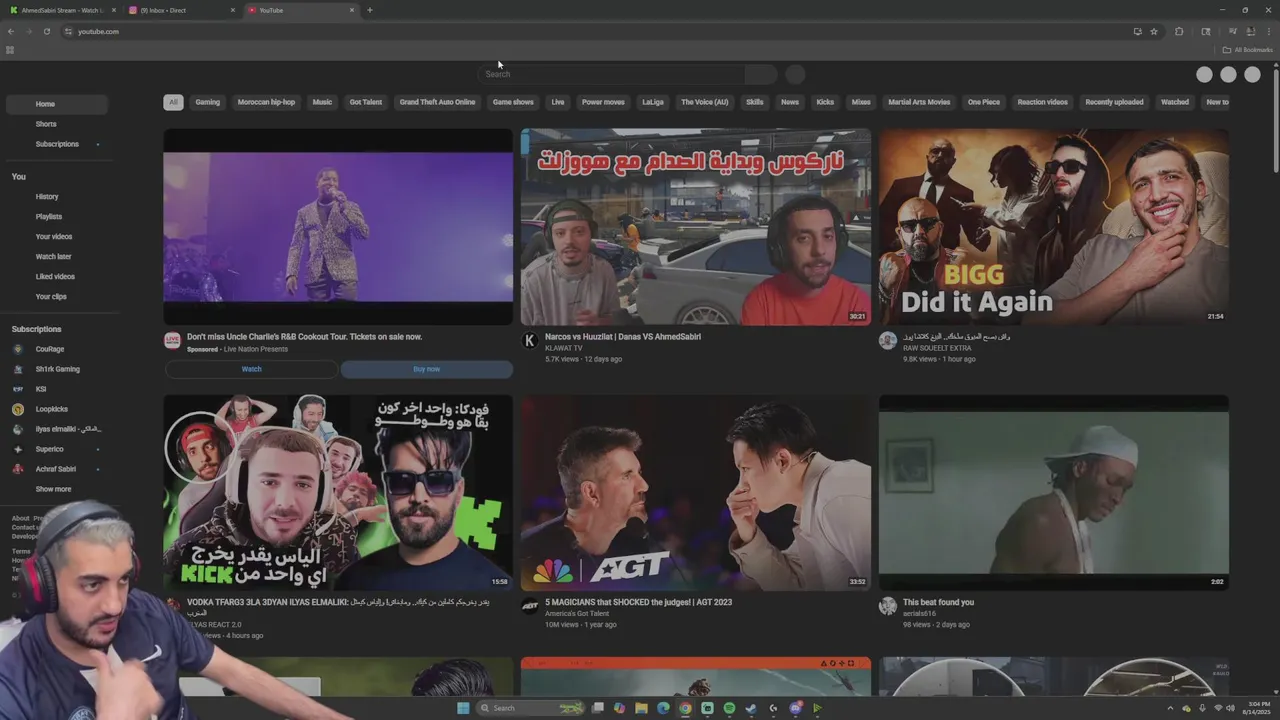Click the Windows taskbar Search box
This screenshot has height=720, width=1280.
tap(530, 708)
